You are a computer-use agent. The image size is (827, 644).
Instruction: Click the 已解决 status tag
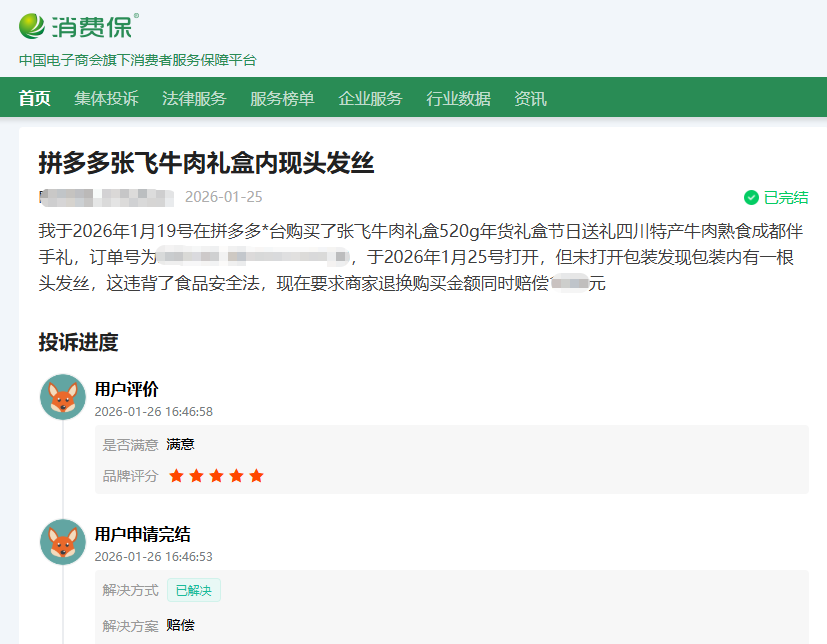[x=194, y=590]
